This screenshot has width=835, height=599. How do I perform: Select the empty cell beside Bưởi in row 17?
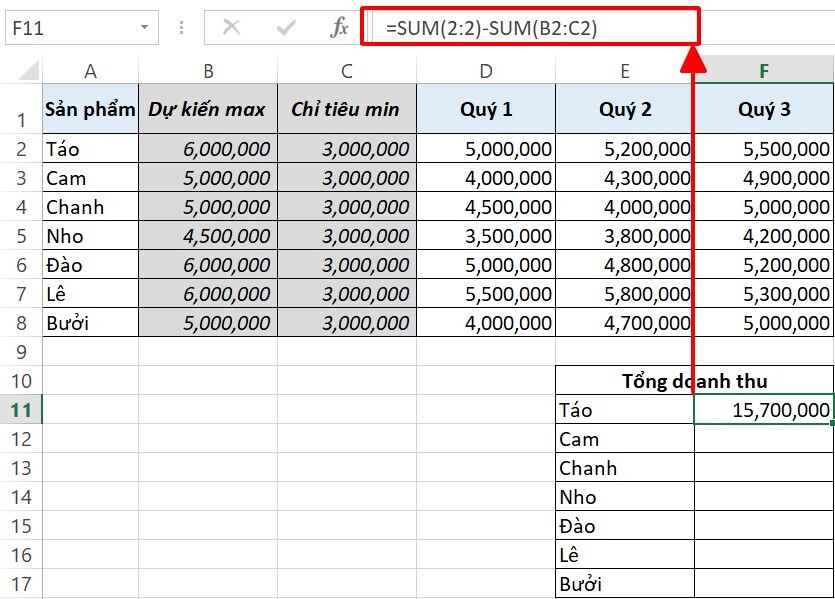click(763, 583)
